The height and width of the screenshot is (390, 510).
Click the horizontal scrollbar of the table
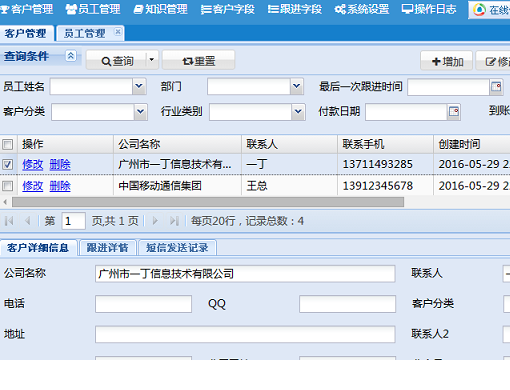click(x=208, y=202)
